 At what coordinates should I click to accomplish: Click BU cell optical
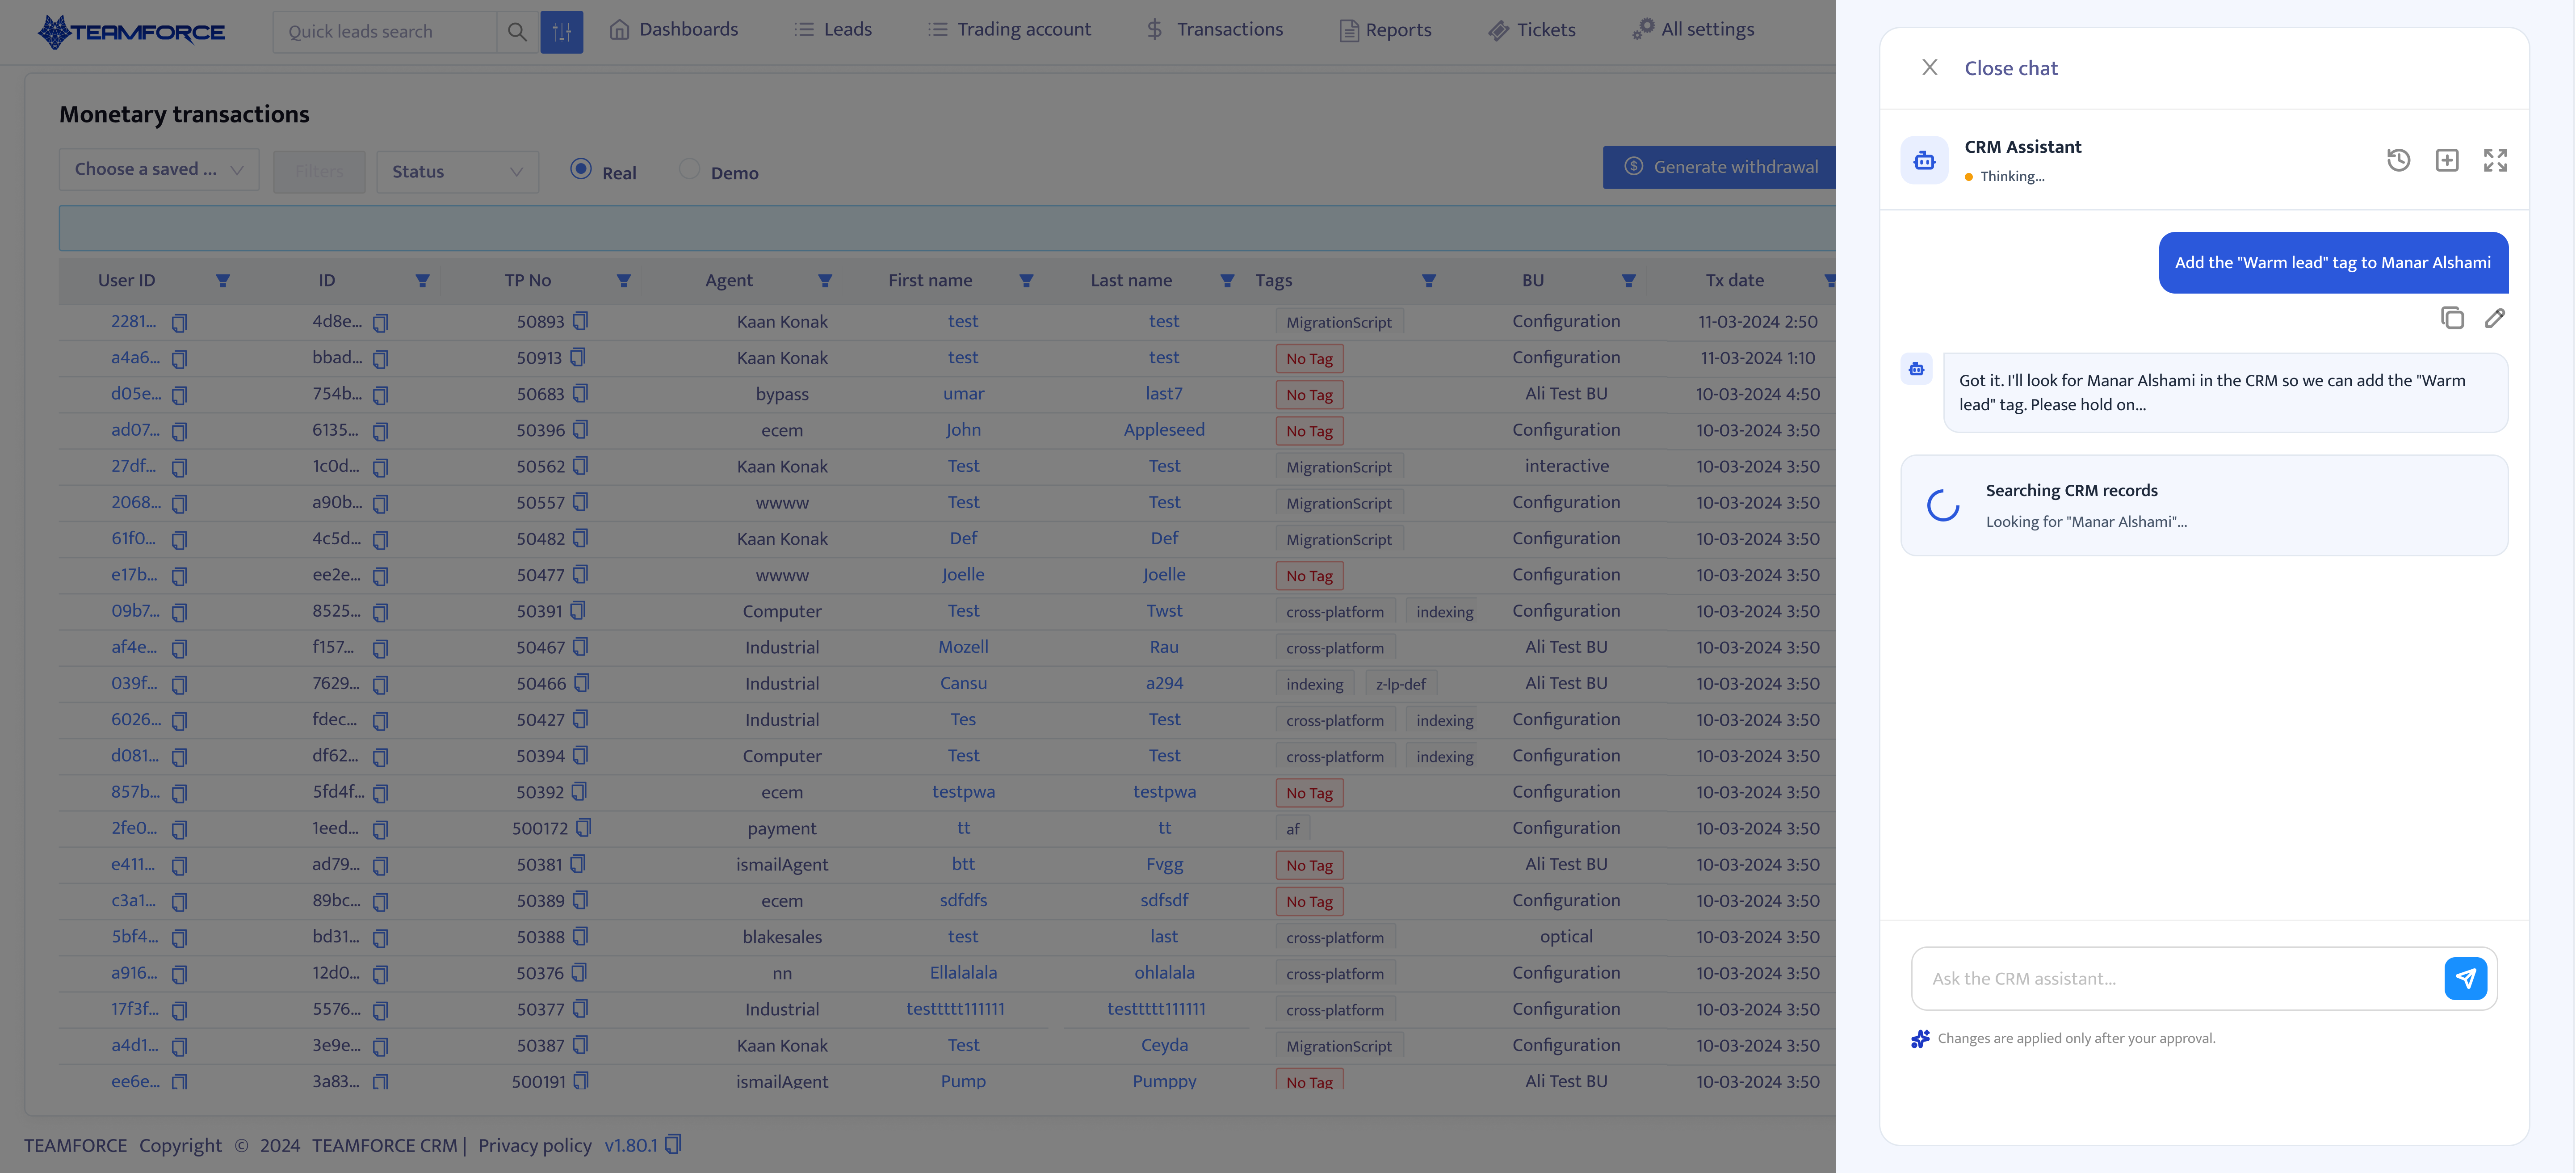click(x=1566, y=937)
